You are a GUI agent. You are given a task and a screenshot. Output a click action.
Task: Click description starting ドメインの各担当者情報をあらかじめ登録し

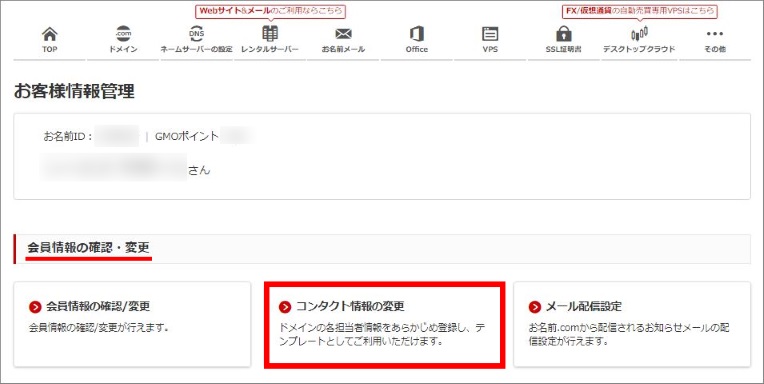382,334
